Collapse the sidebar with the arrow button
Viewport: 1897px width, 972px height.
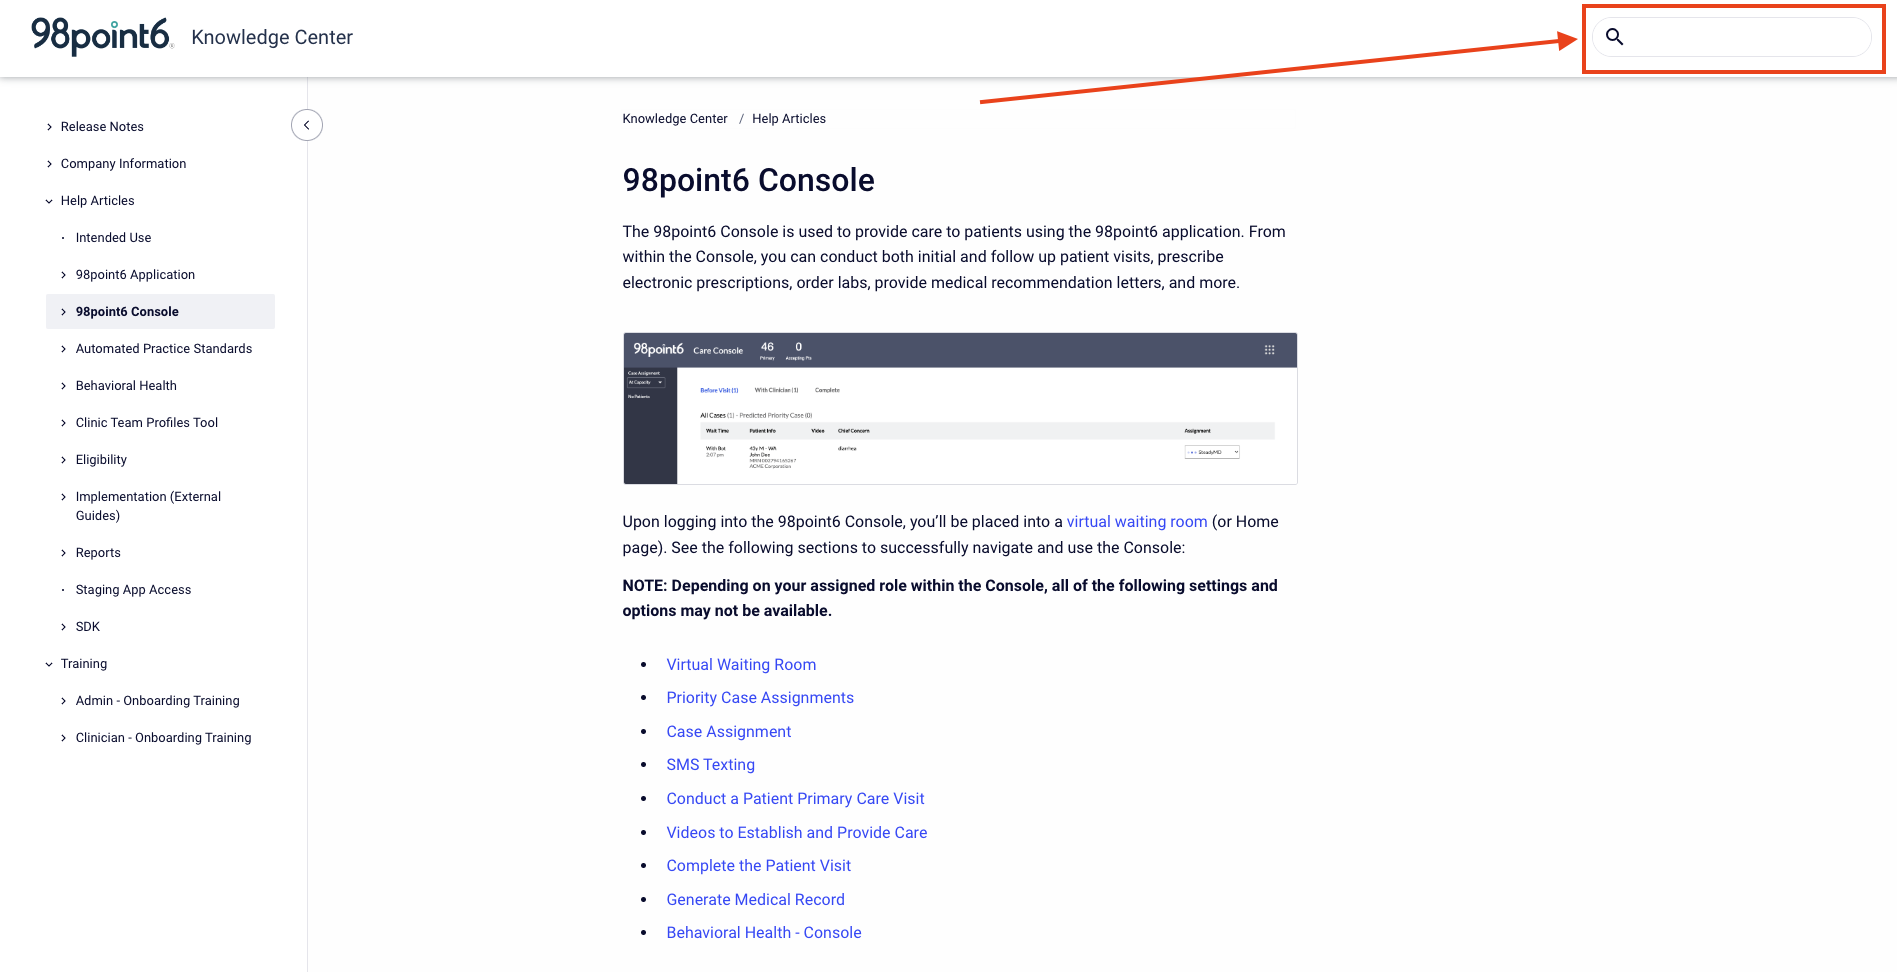pyautogui.click(x=307, y=125)
